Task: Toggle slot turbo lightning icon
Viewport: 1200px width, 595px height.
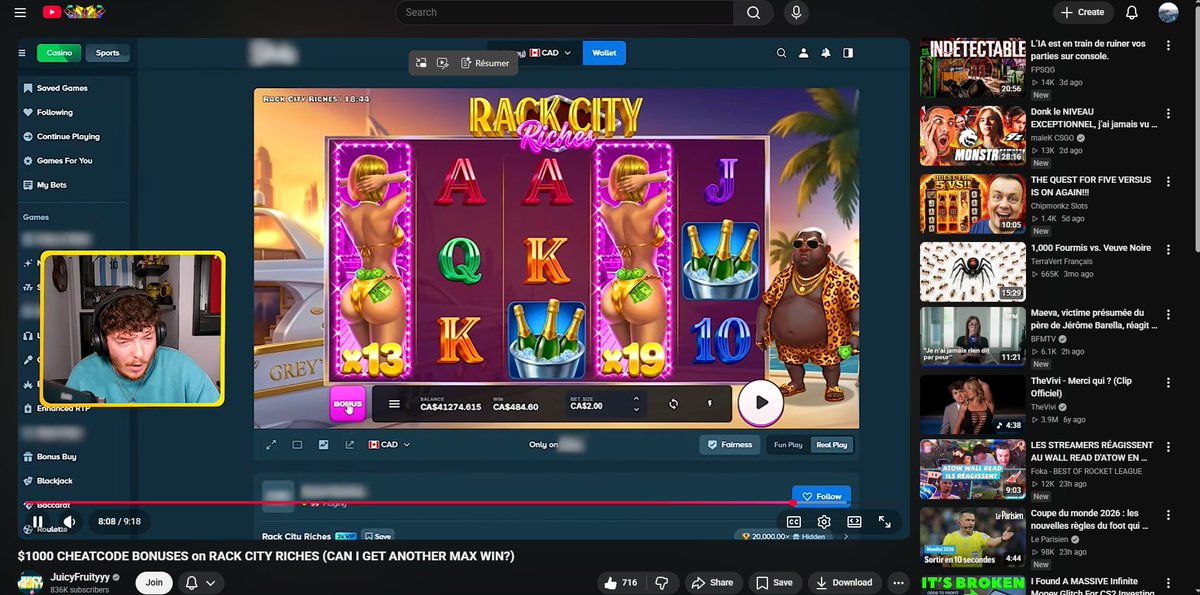Action: pos(710,404)
